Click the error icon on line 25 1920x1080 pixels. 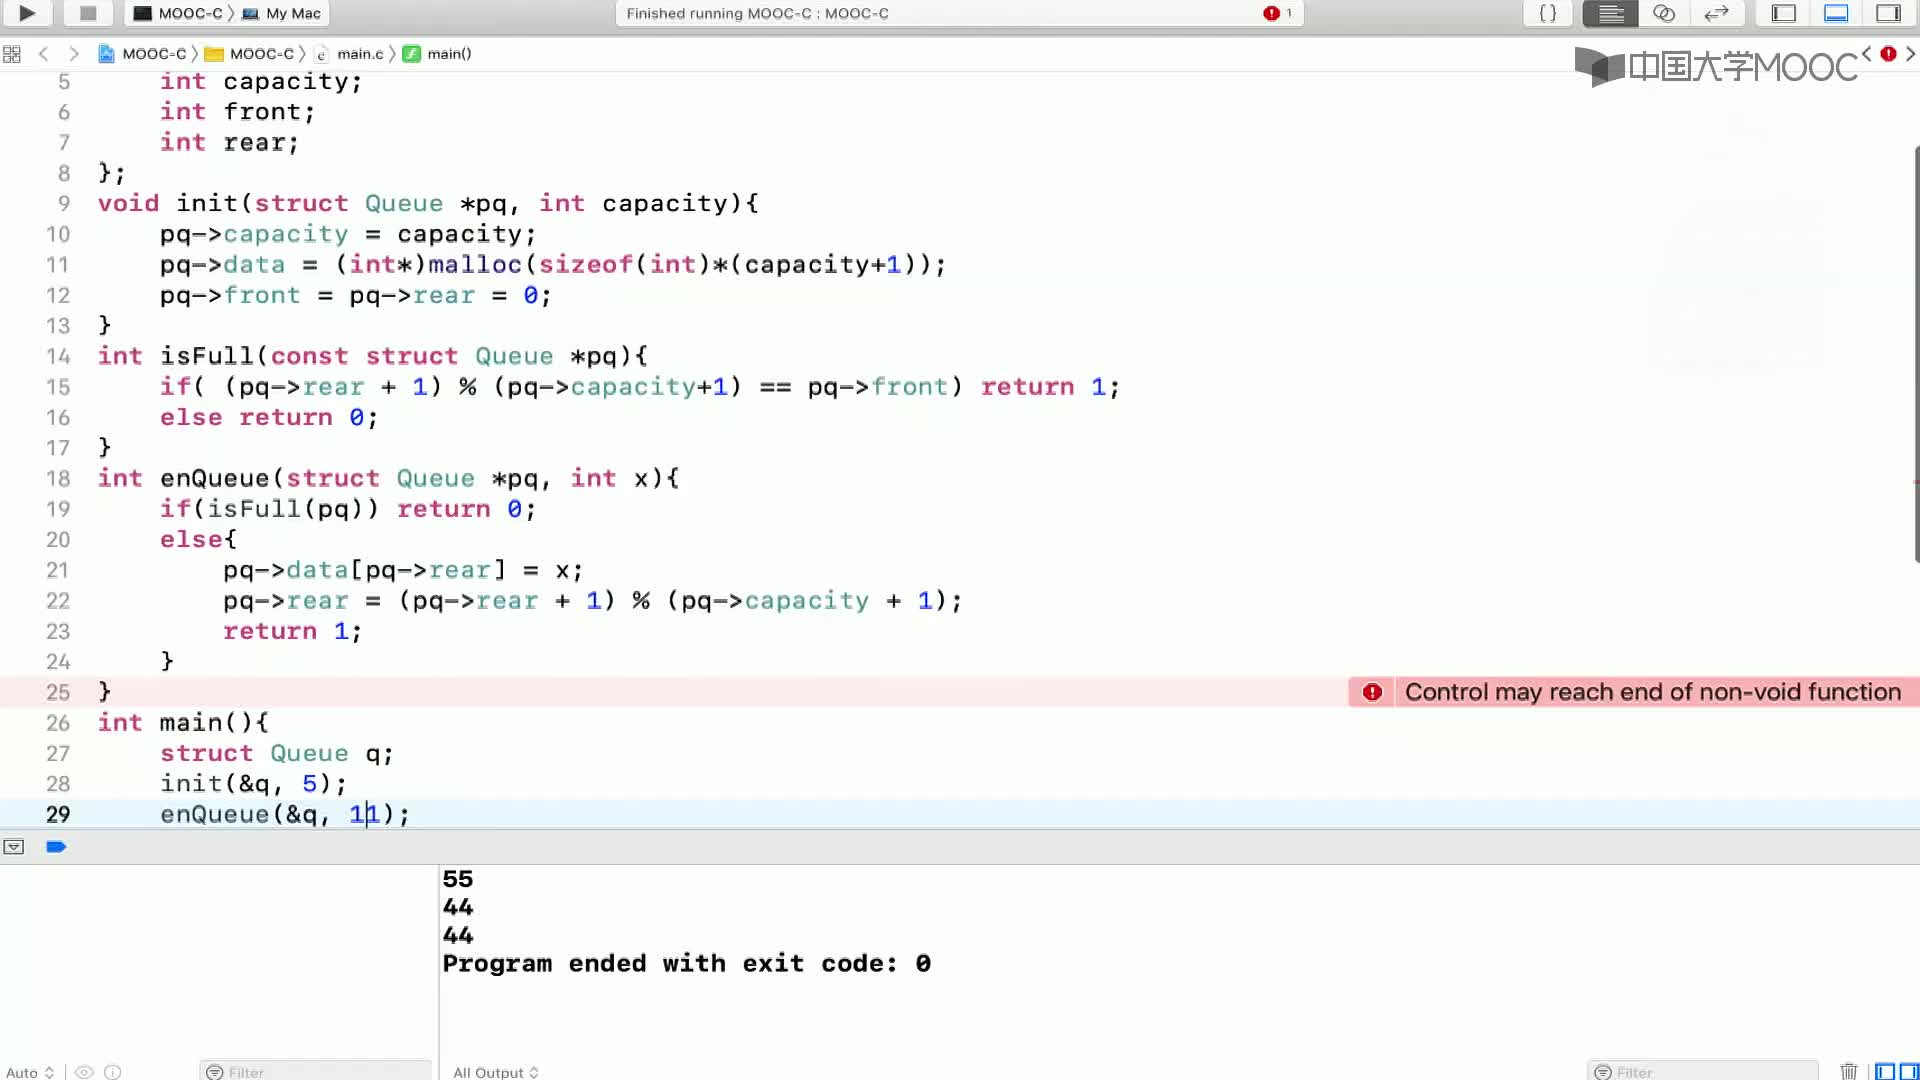click(1372, 692)
